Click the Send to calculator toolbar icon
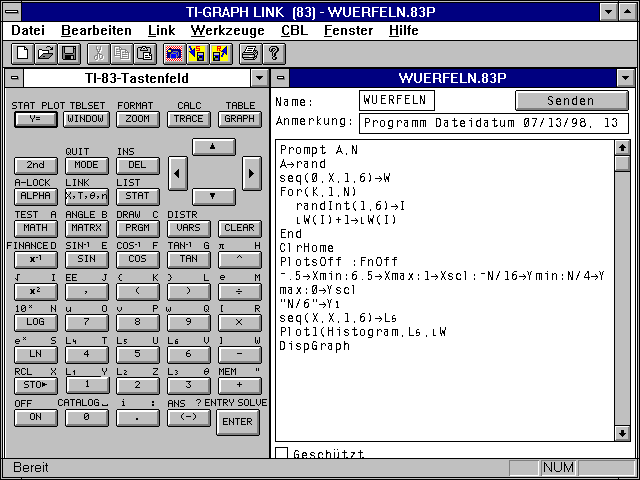The image size is (640, 480). coord(198,54)
